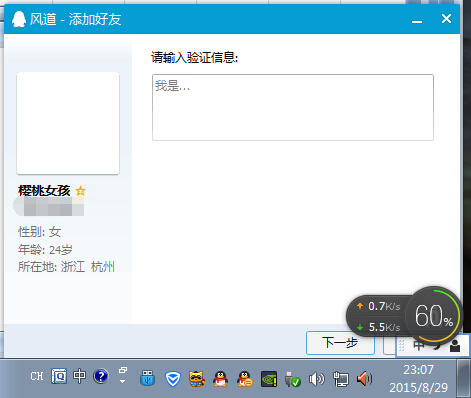This screenshot has width=471, height=398.
Task: Open the blue question mark help icon
Action: click(101, 376)
